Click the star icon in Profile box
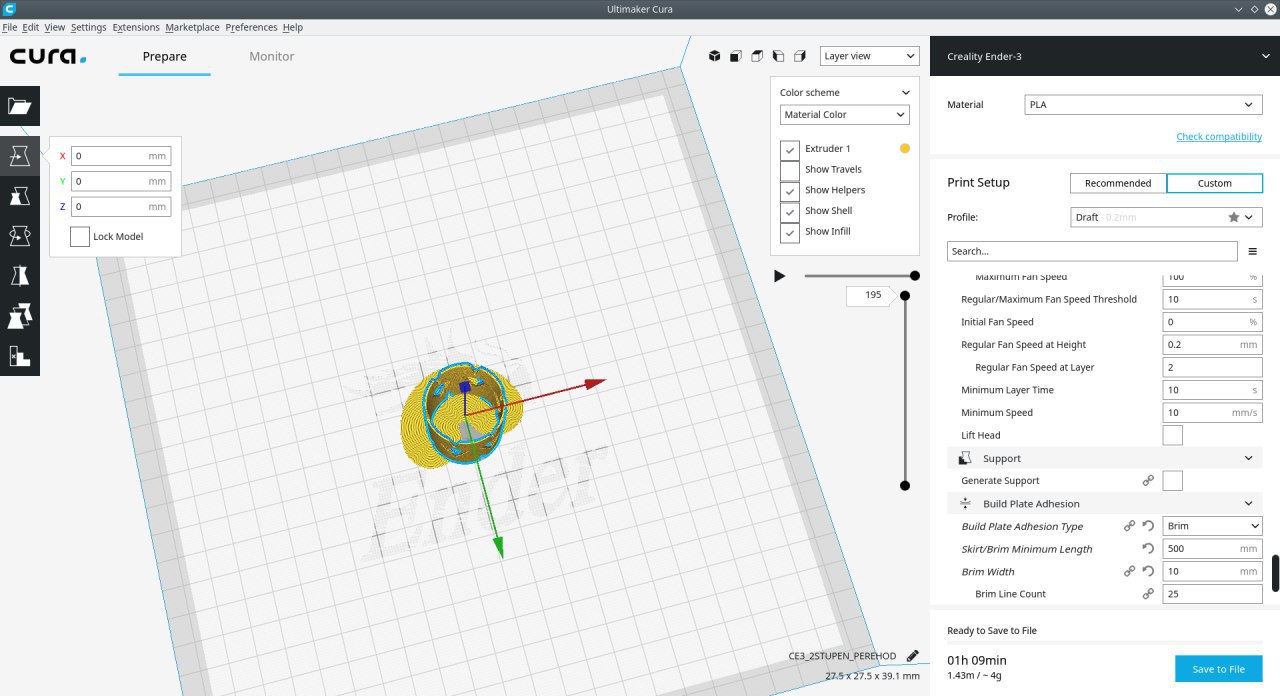 tap(1233, 217)
